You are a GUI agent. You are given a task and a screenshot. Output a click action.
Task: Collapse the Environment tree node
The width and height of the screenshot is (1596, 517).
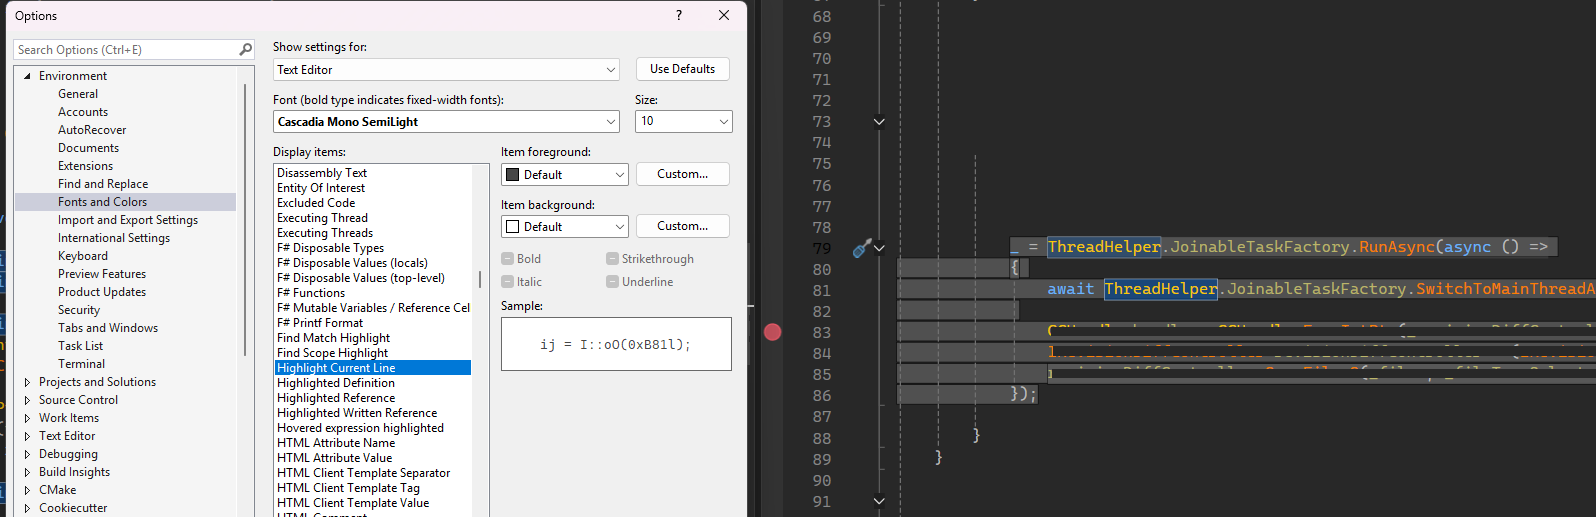(x=27, y=76)
